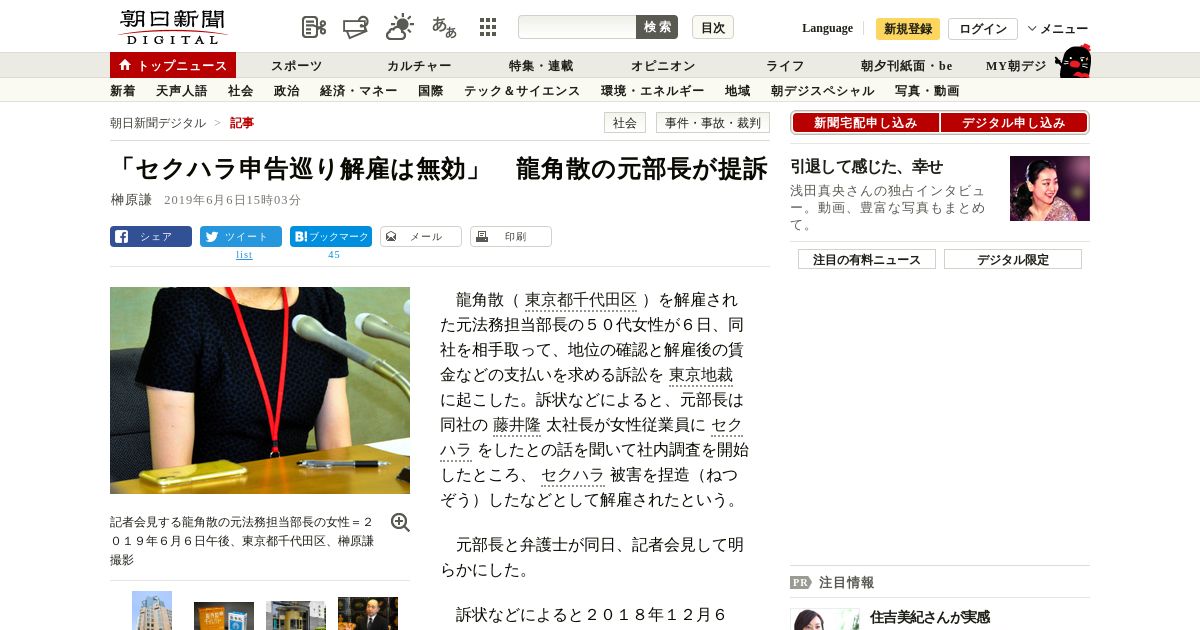The height and width of the screenshot is (630, 1200).
Task: Click the Asahi Shimbun Digital logo
Action: coord(172,27)
